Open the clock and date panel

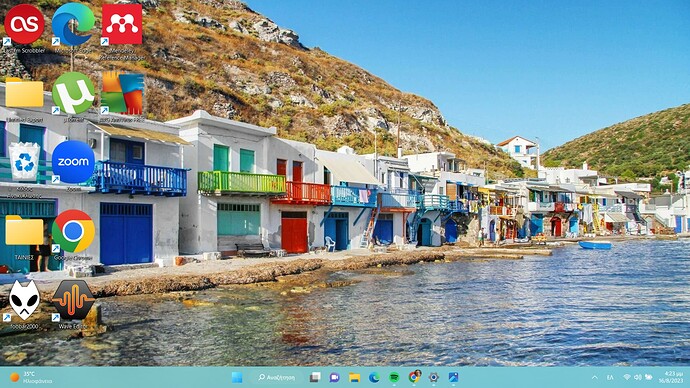point(671,377)
